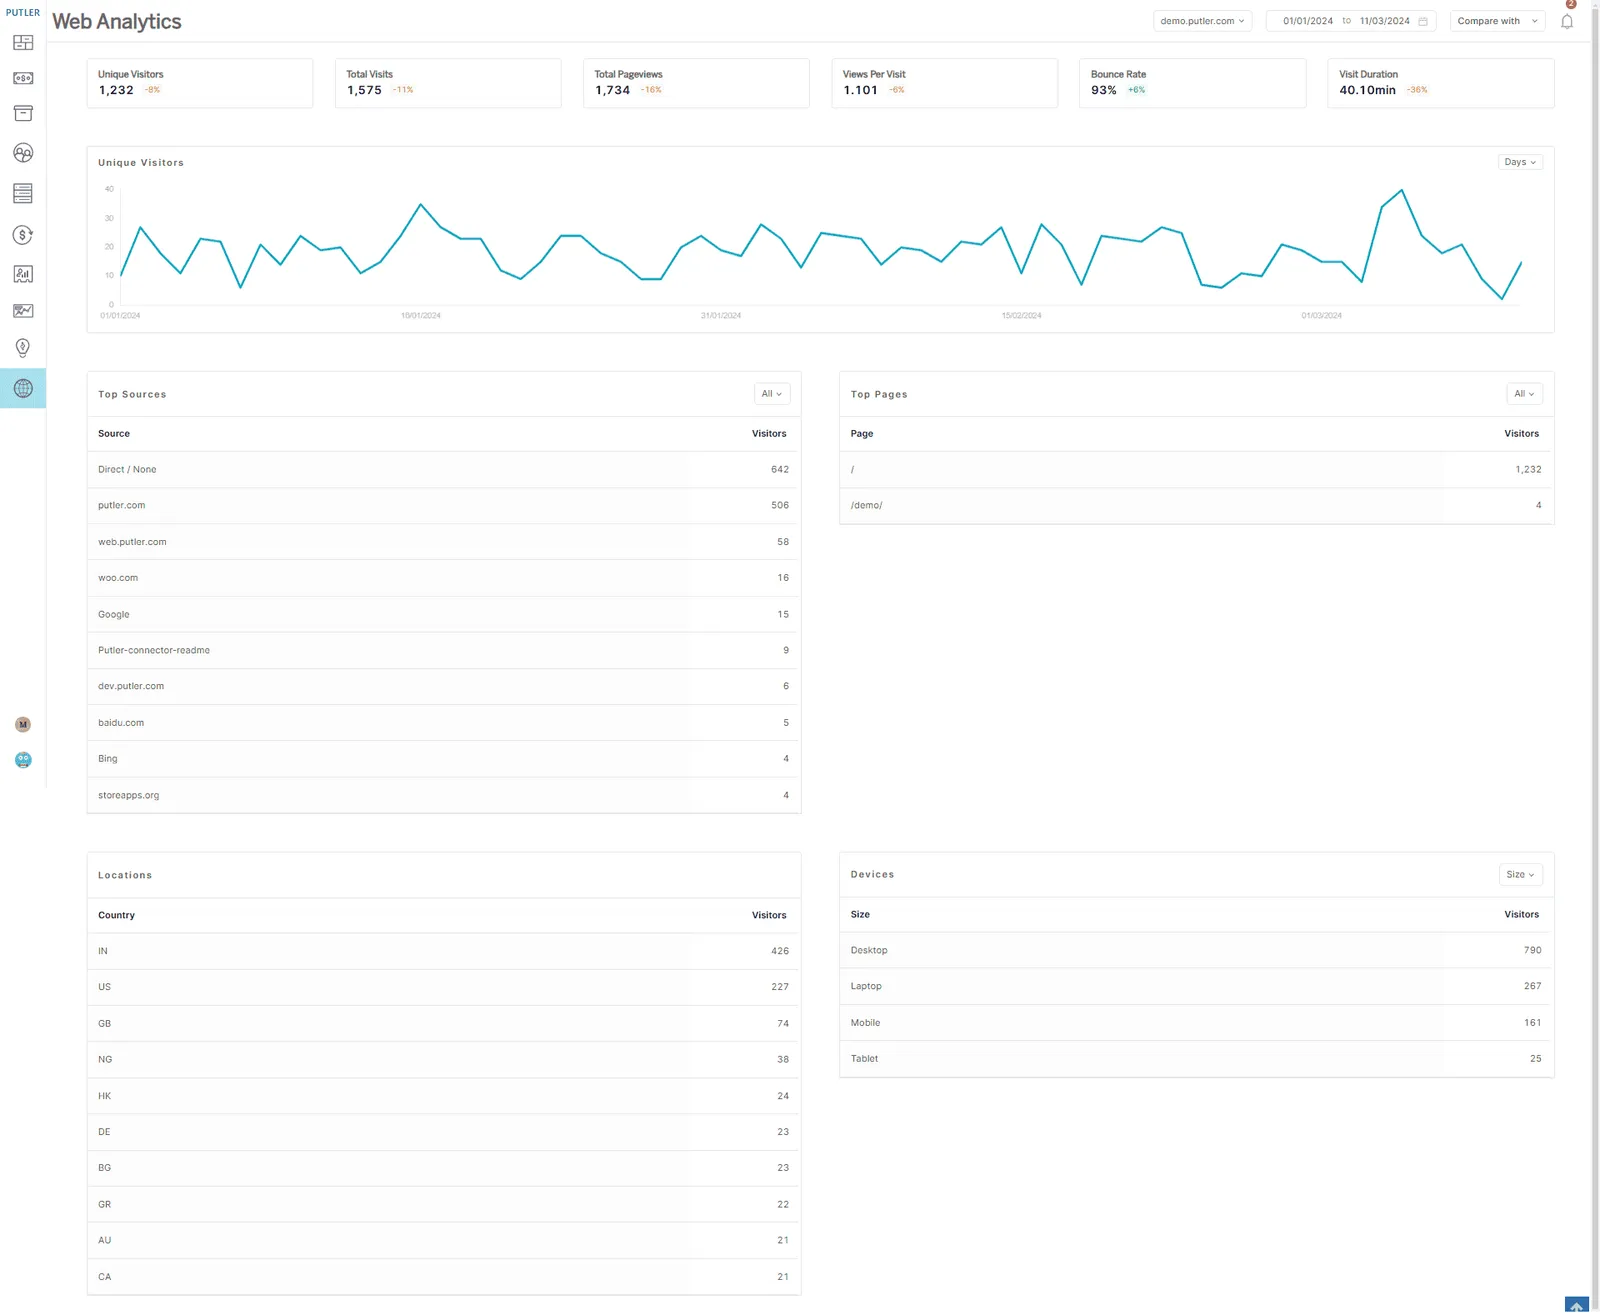This screenshot has height=1315, width=1600.
Task: Click the US country row
Action: pos(444,988)
